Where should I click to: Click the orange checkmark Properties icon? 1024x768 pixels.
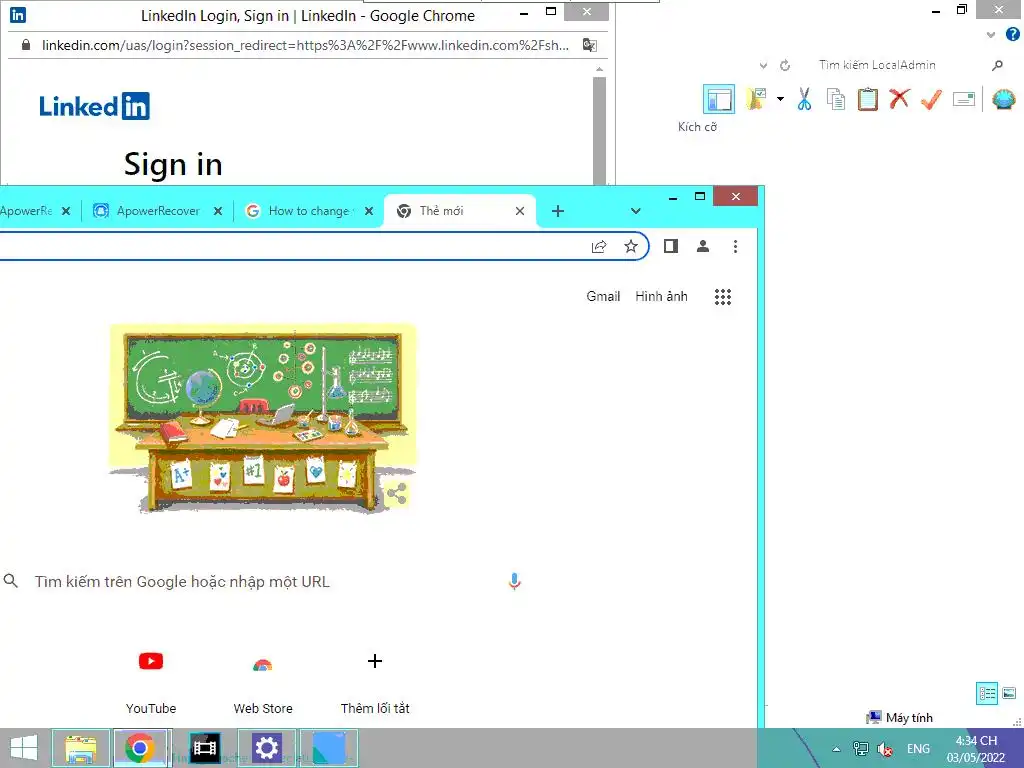(931, 99)
